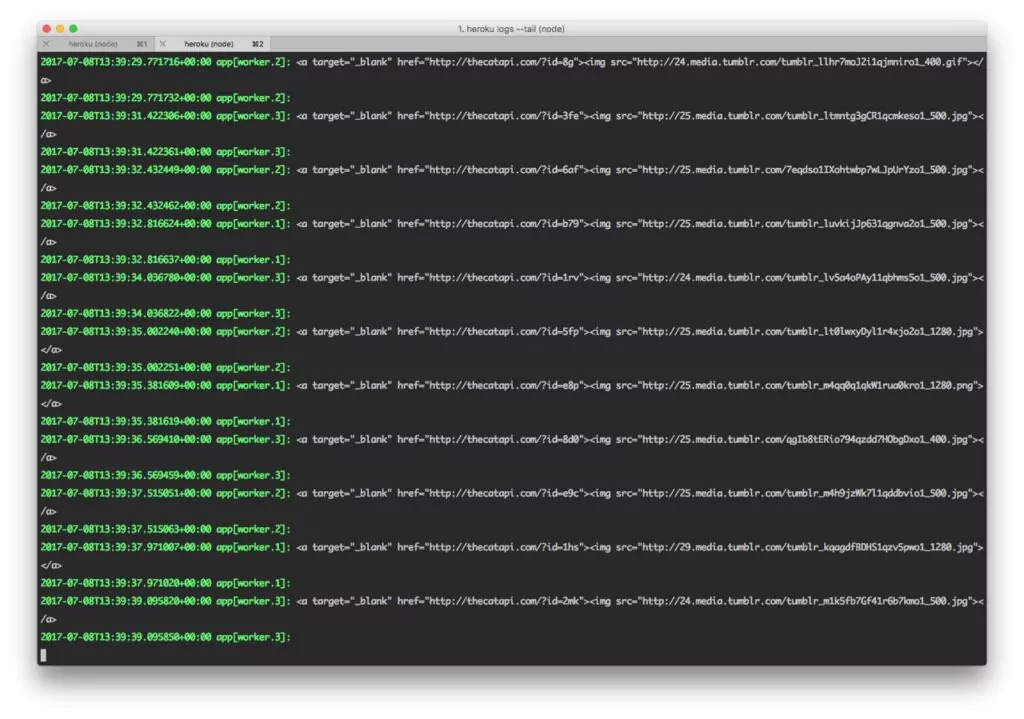Viewport: 1024px width, 719px height.
Task: Close the first heroku (node) ⌘1 tab
Action: 46,44
